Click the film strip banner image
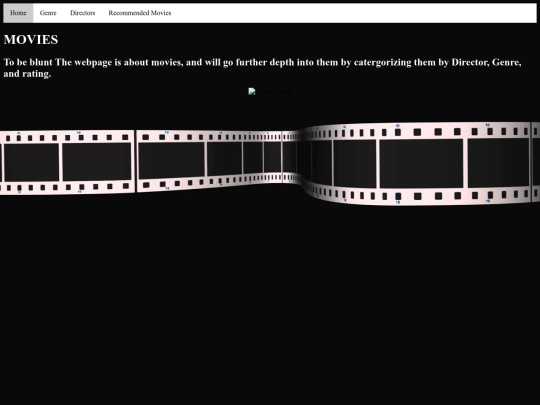This screenshot has height=405, width=540. tap(270, 164)
